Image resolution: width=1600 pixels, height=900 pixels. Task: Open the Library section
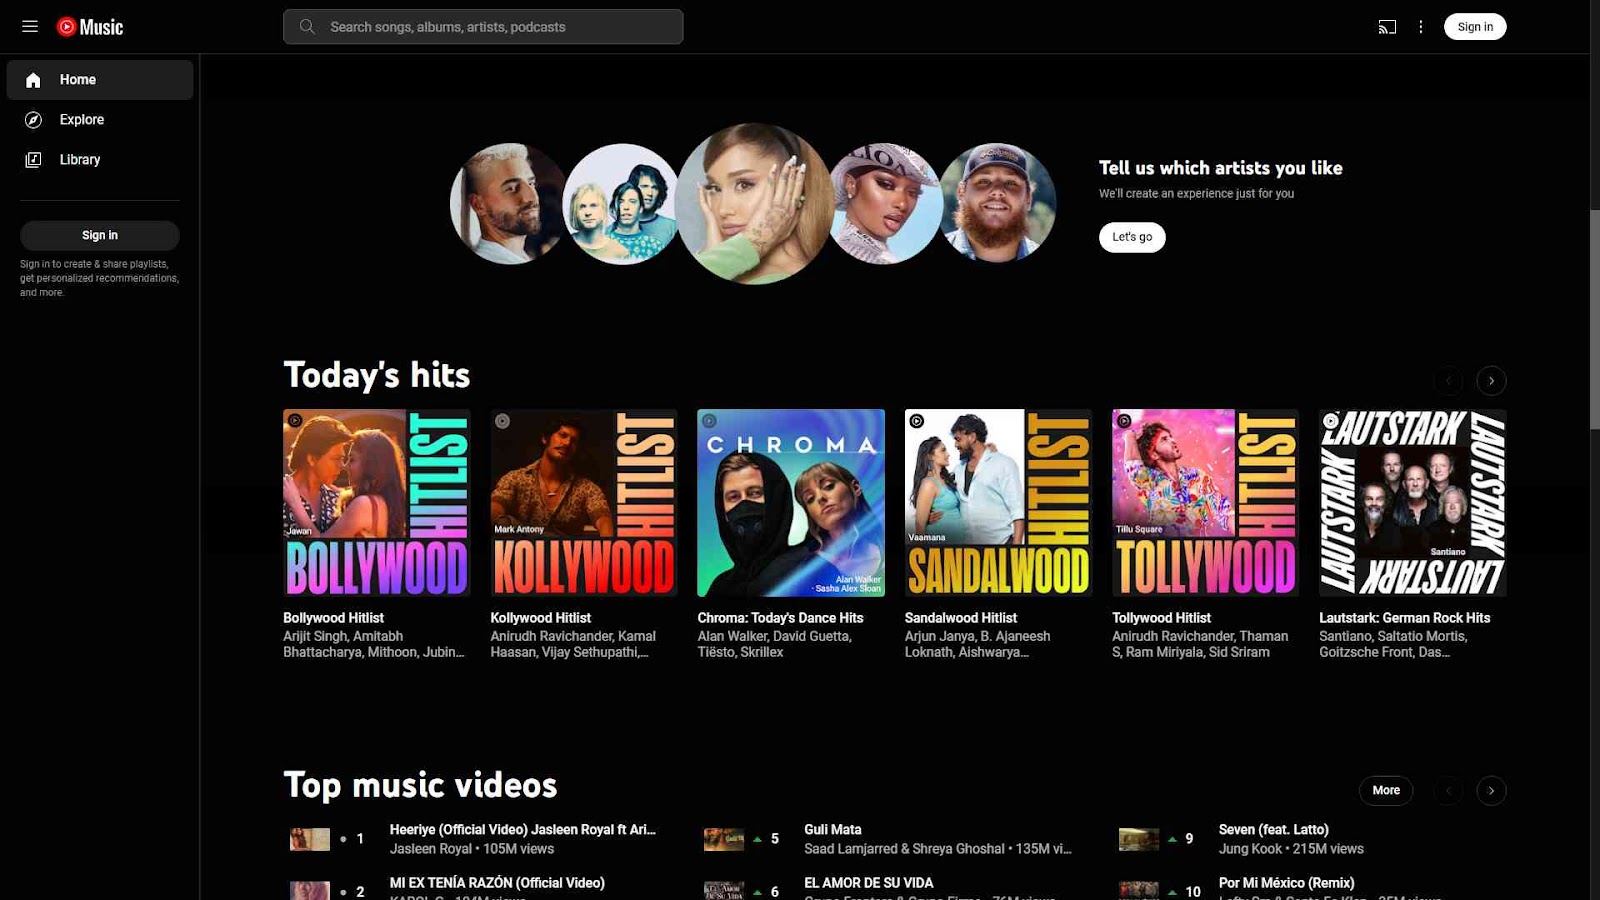[x=100, y=160]
